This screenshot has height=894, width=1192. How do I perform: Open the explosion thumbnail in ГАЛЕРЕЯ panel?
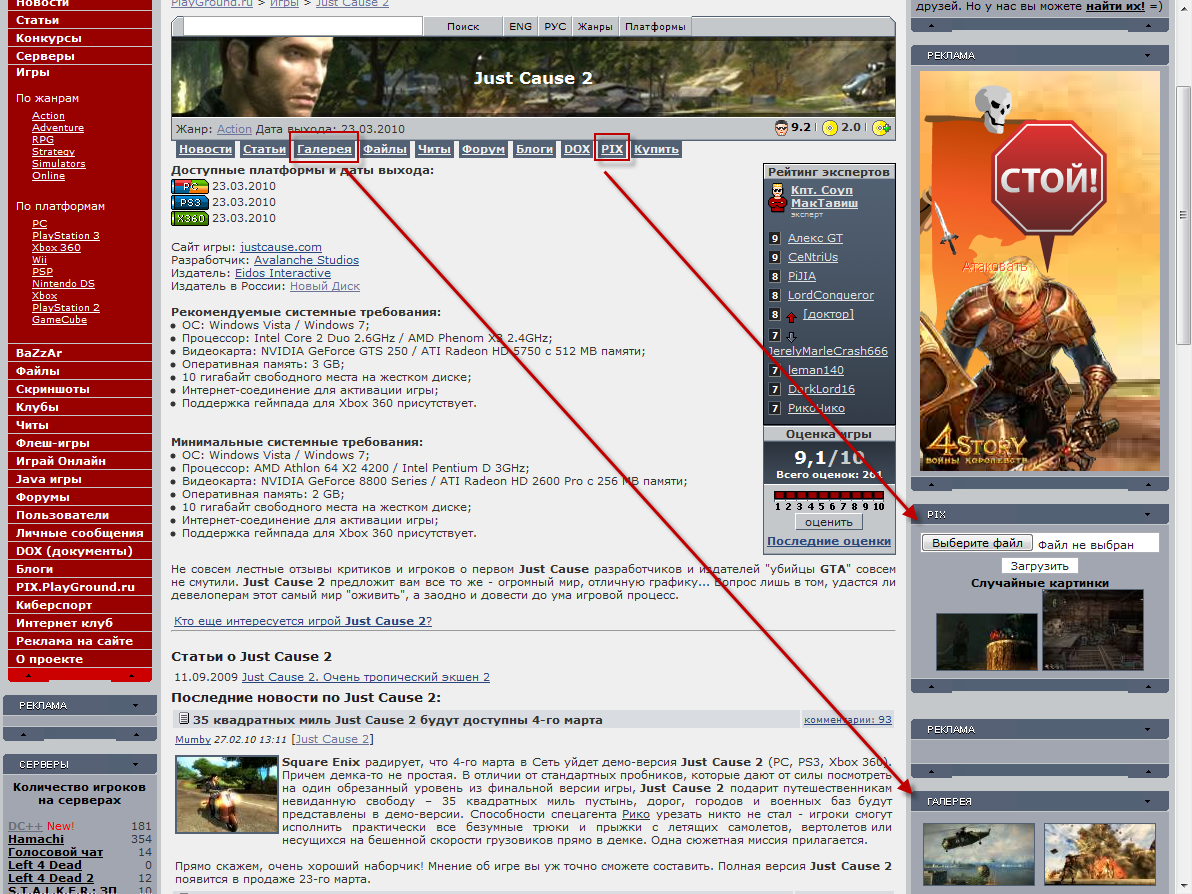click(x=1099, y=854)
